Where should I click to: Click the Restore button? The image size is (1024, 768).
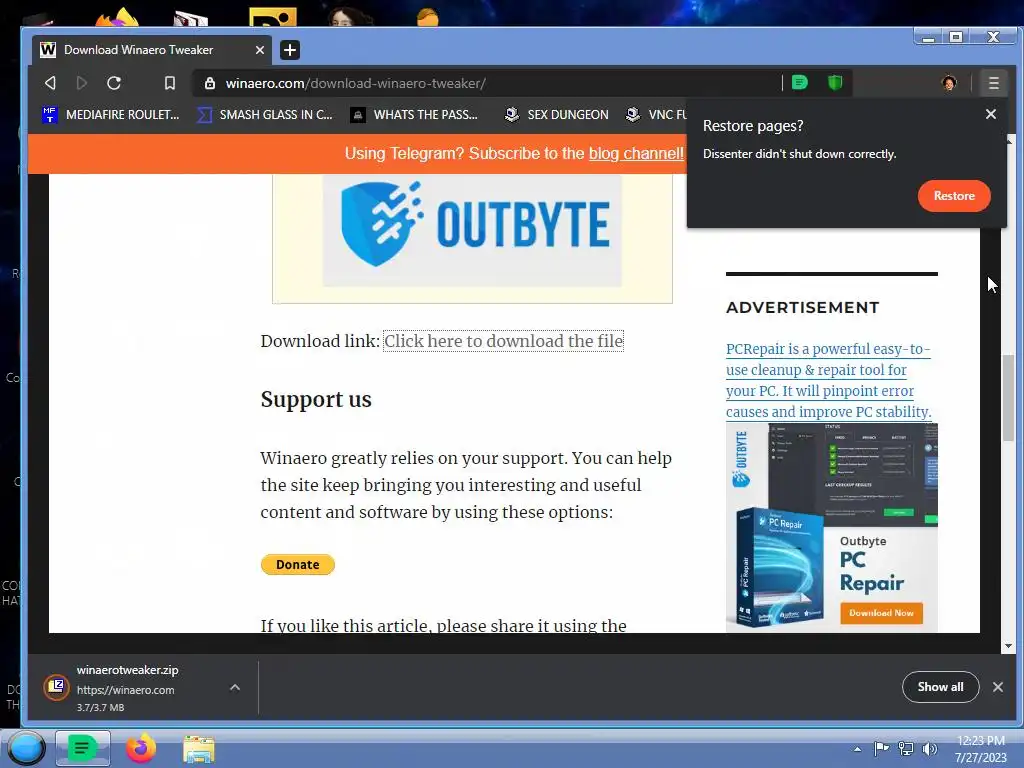tap(953, 196)
